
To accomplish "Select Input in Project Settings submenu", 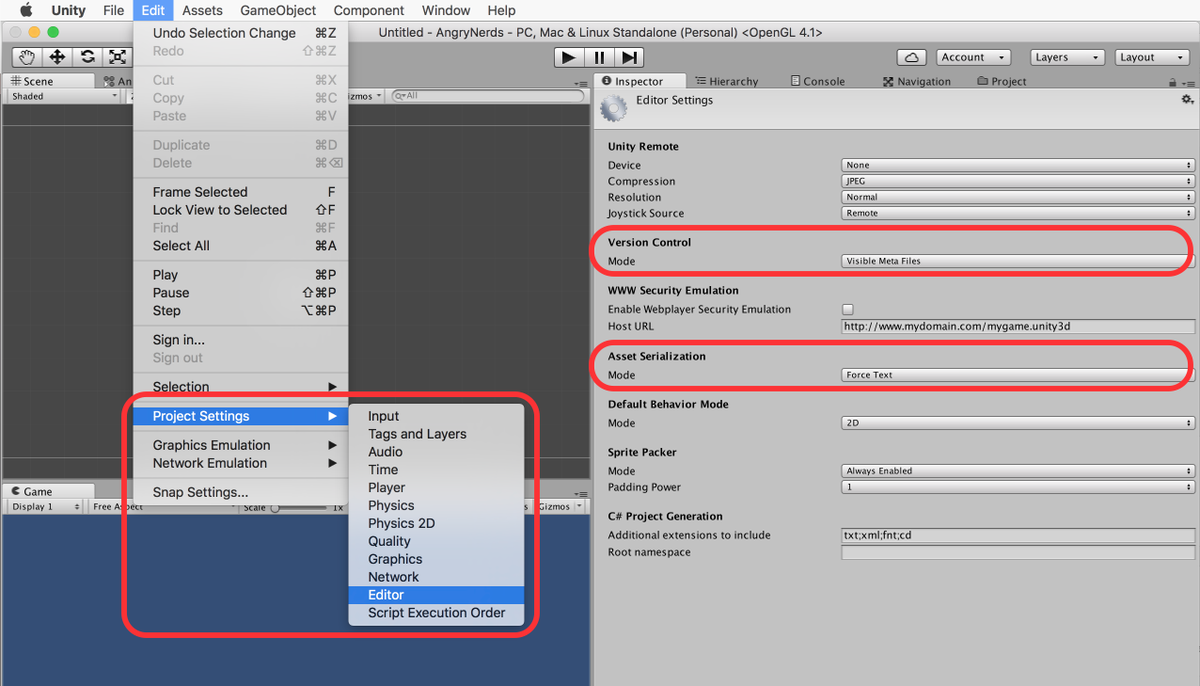I will point(436,416).
